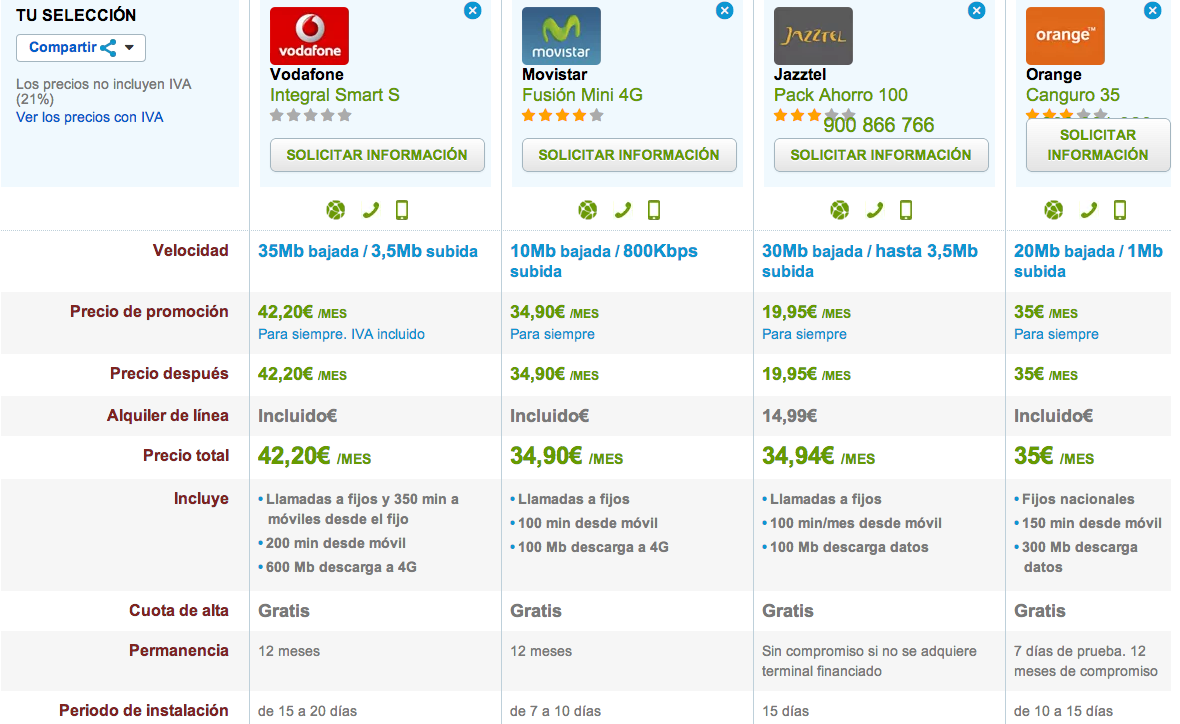1180x724 pixels.
Task: Click Jazztel line rental 14,99€
Action: coord(789,416)
